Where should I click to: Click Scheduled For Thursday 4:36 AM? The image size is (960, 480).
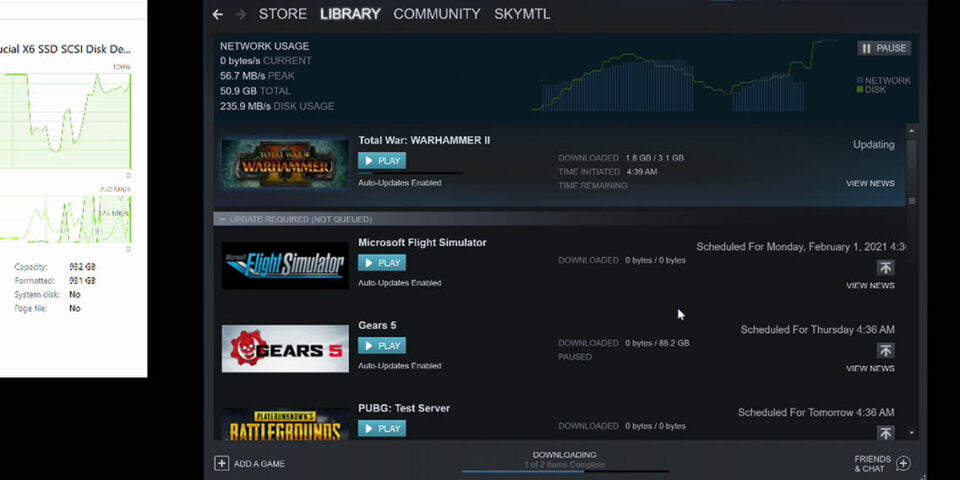[817, 330]
